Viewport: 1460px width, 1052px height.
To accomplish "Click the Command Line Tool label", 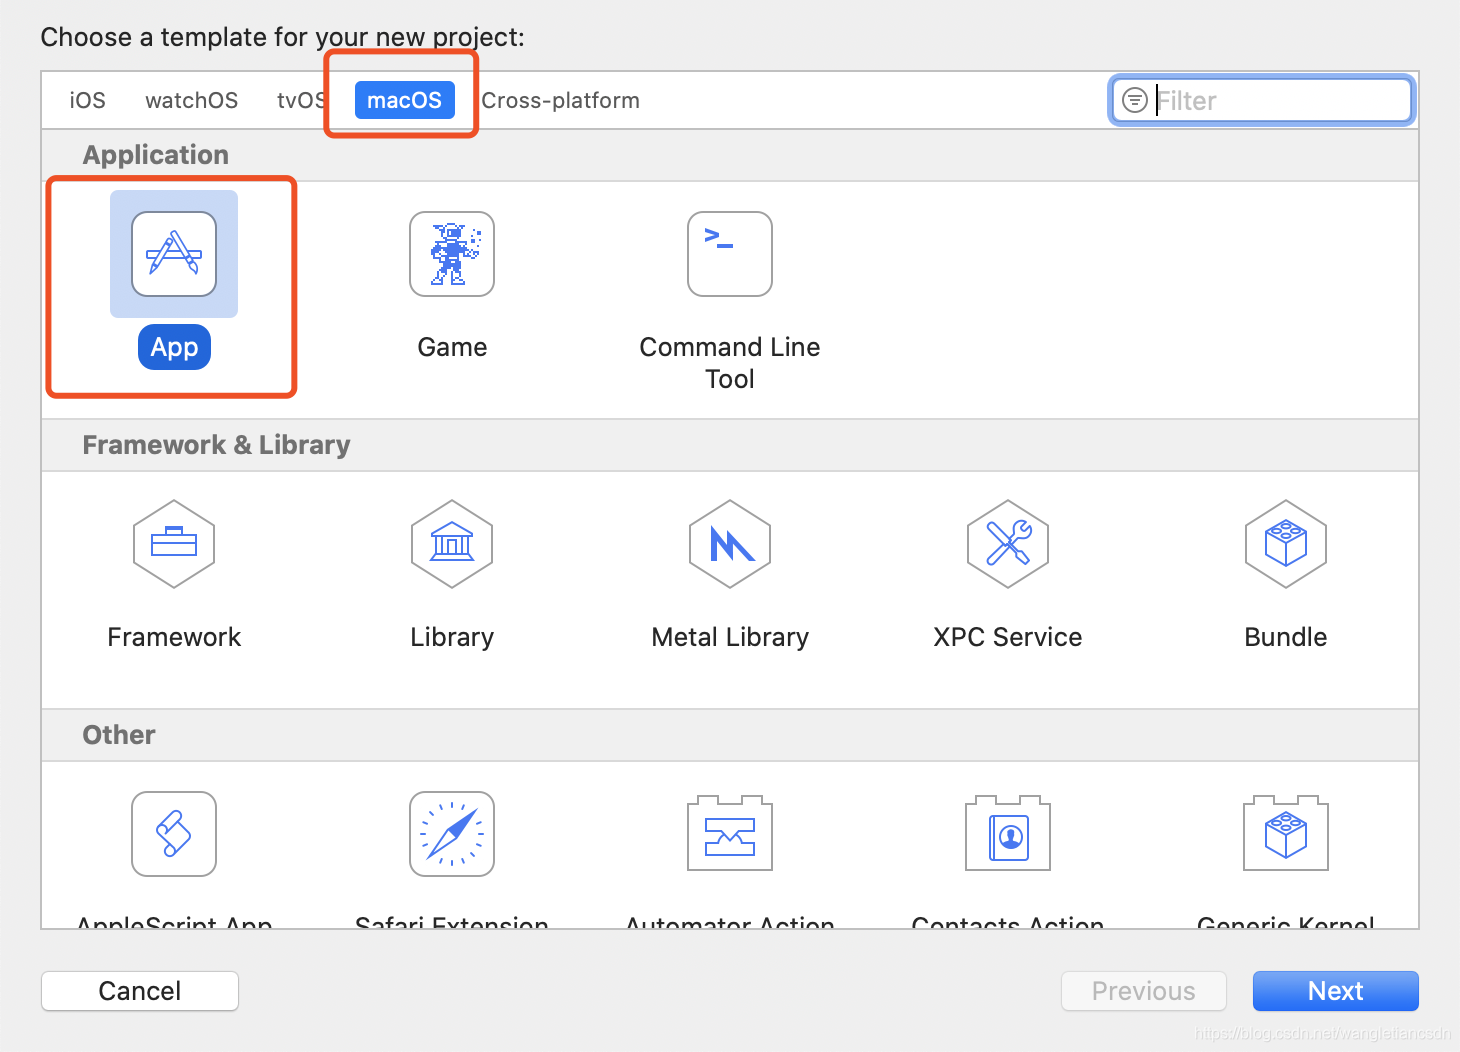I will 730,363.
